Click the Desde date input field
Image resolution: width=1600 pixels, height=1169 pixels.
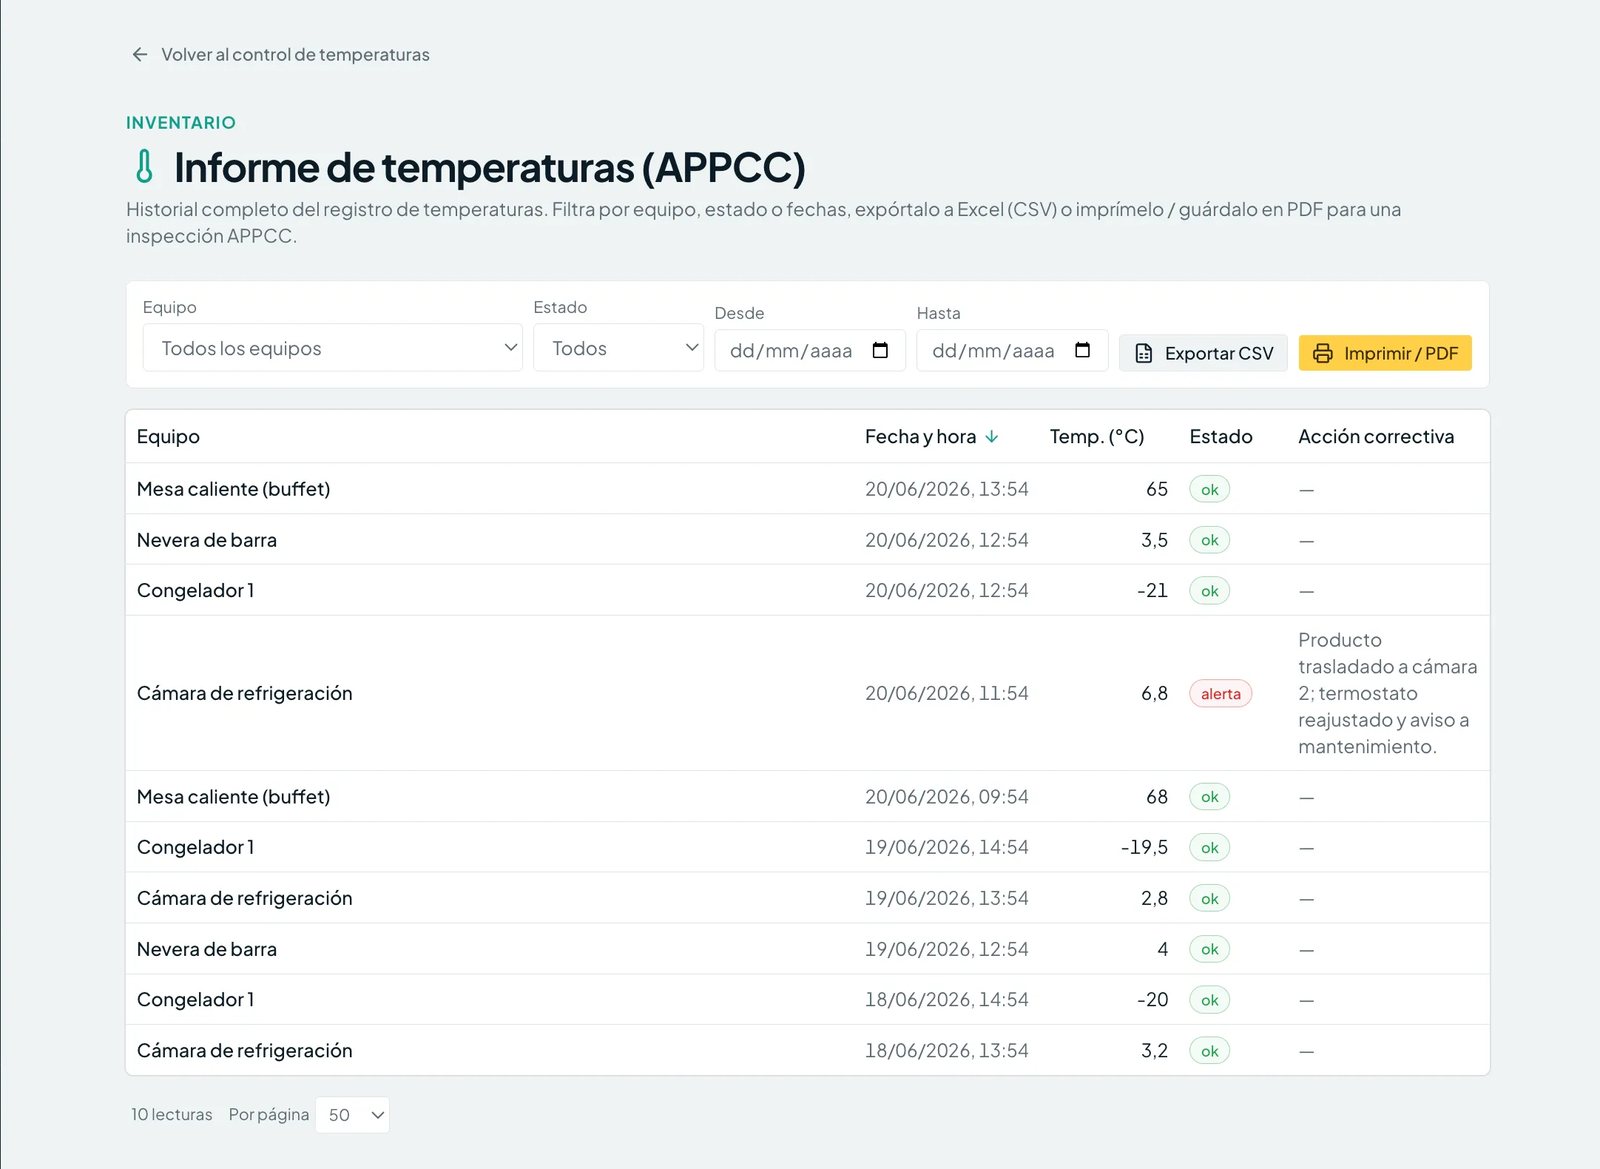tap(809, 351)
